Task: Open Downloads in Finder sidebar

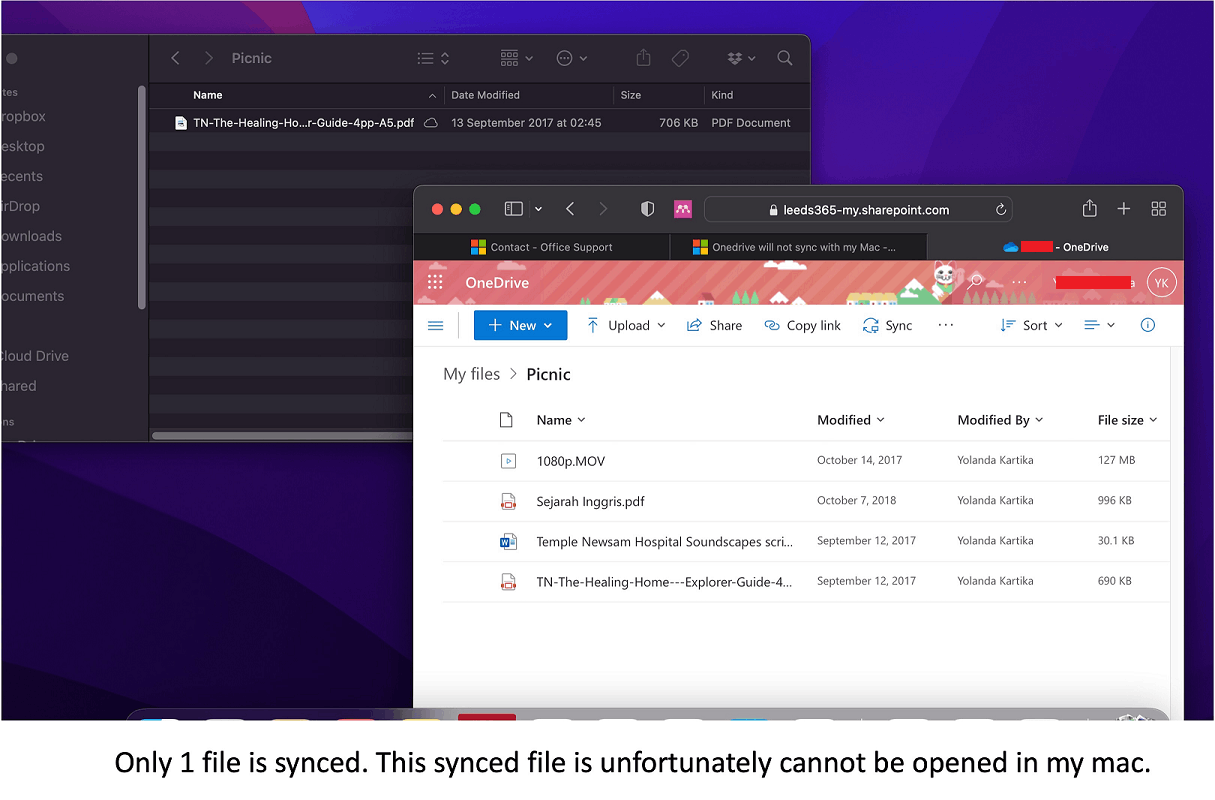Action: 31,236
